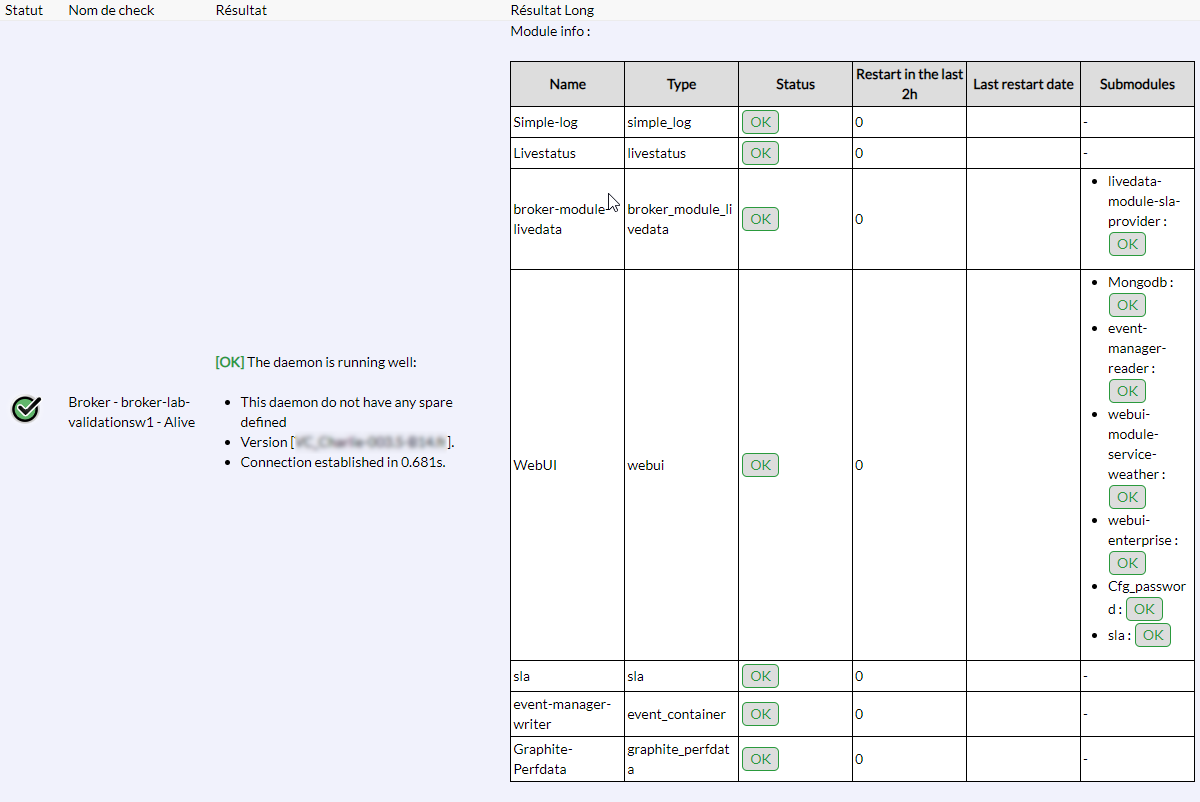Click OK badge beside Cfg_password submodule
This screenshot has width=1200, height=802.
point(1144,609)
